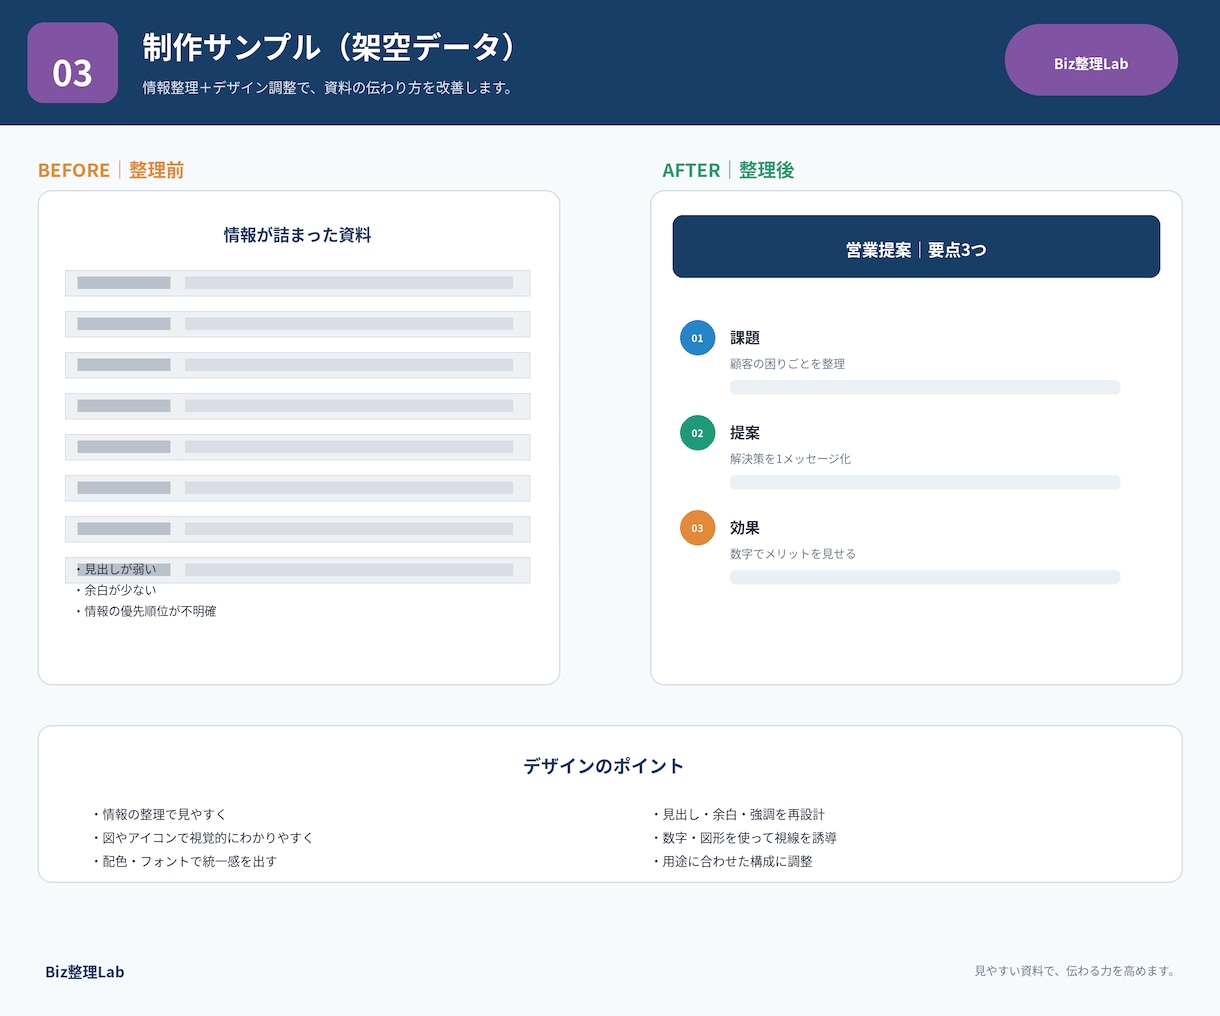Click the first gray placeholder row in BEFORE
Viewport: 1220px width, 1016px height.
click(298, 283)
